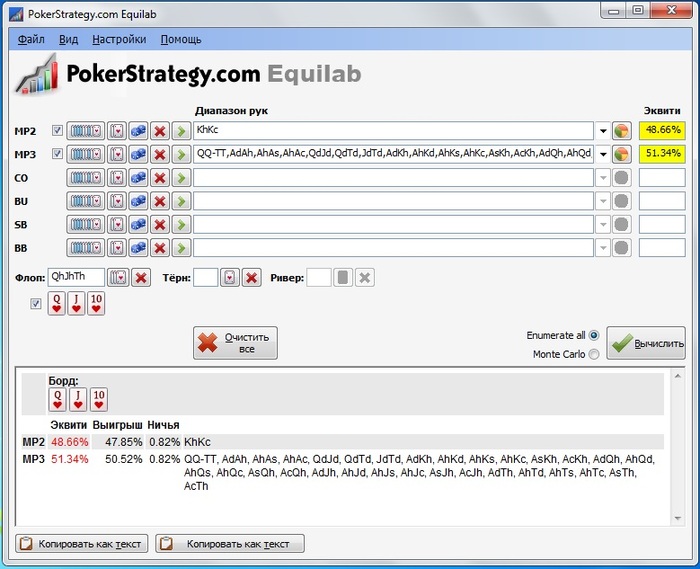Click the grey CO equity chart button
Image resolution: width=700 pixels, height=569 pixels.
pyautogui.click(x=621, y=178)
